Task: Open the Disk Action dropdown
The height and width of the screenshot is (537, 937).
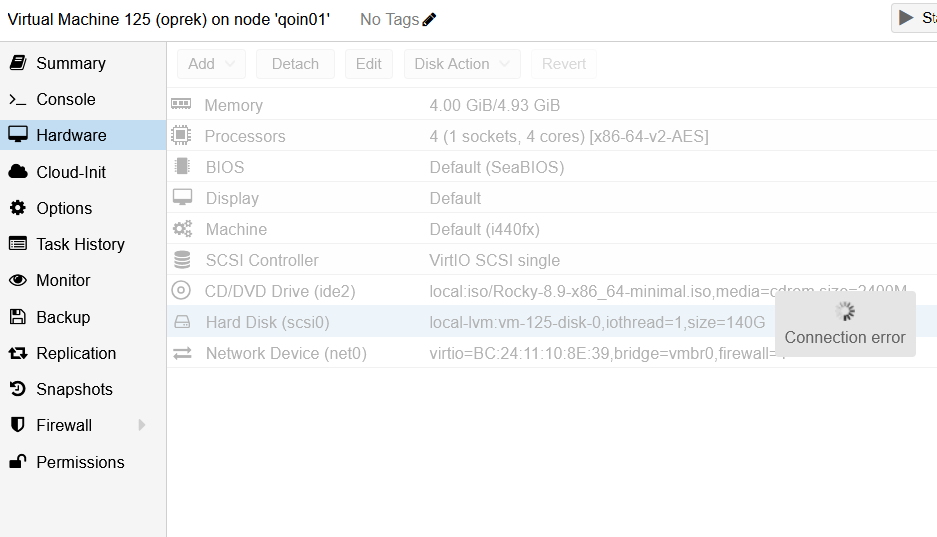Action: click(x=462, y=64)
